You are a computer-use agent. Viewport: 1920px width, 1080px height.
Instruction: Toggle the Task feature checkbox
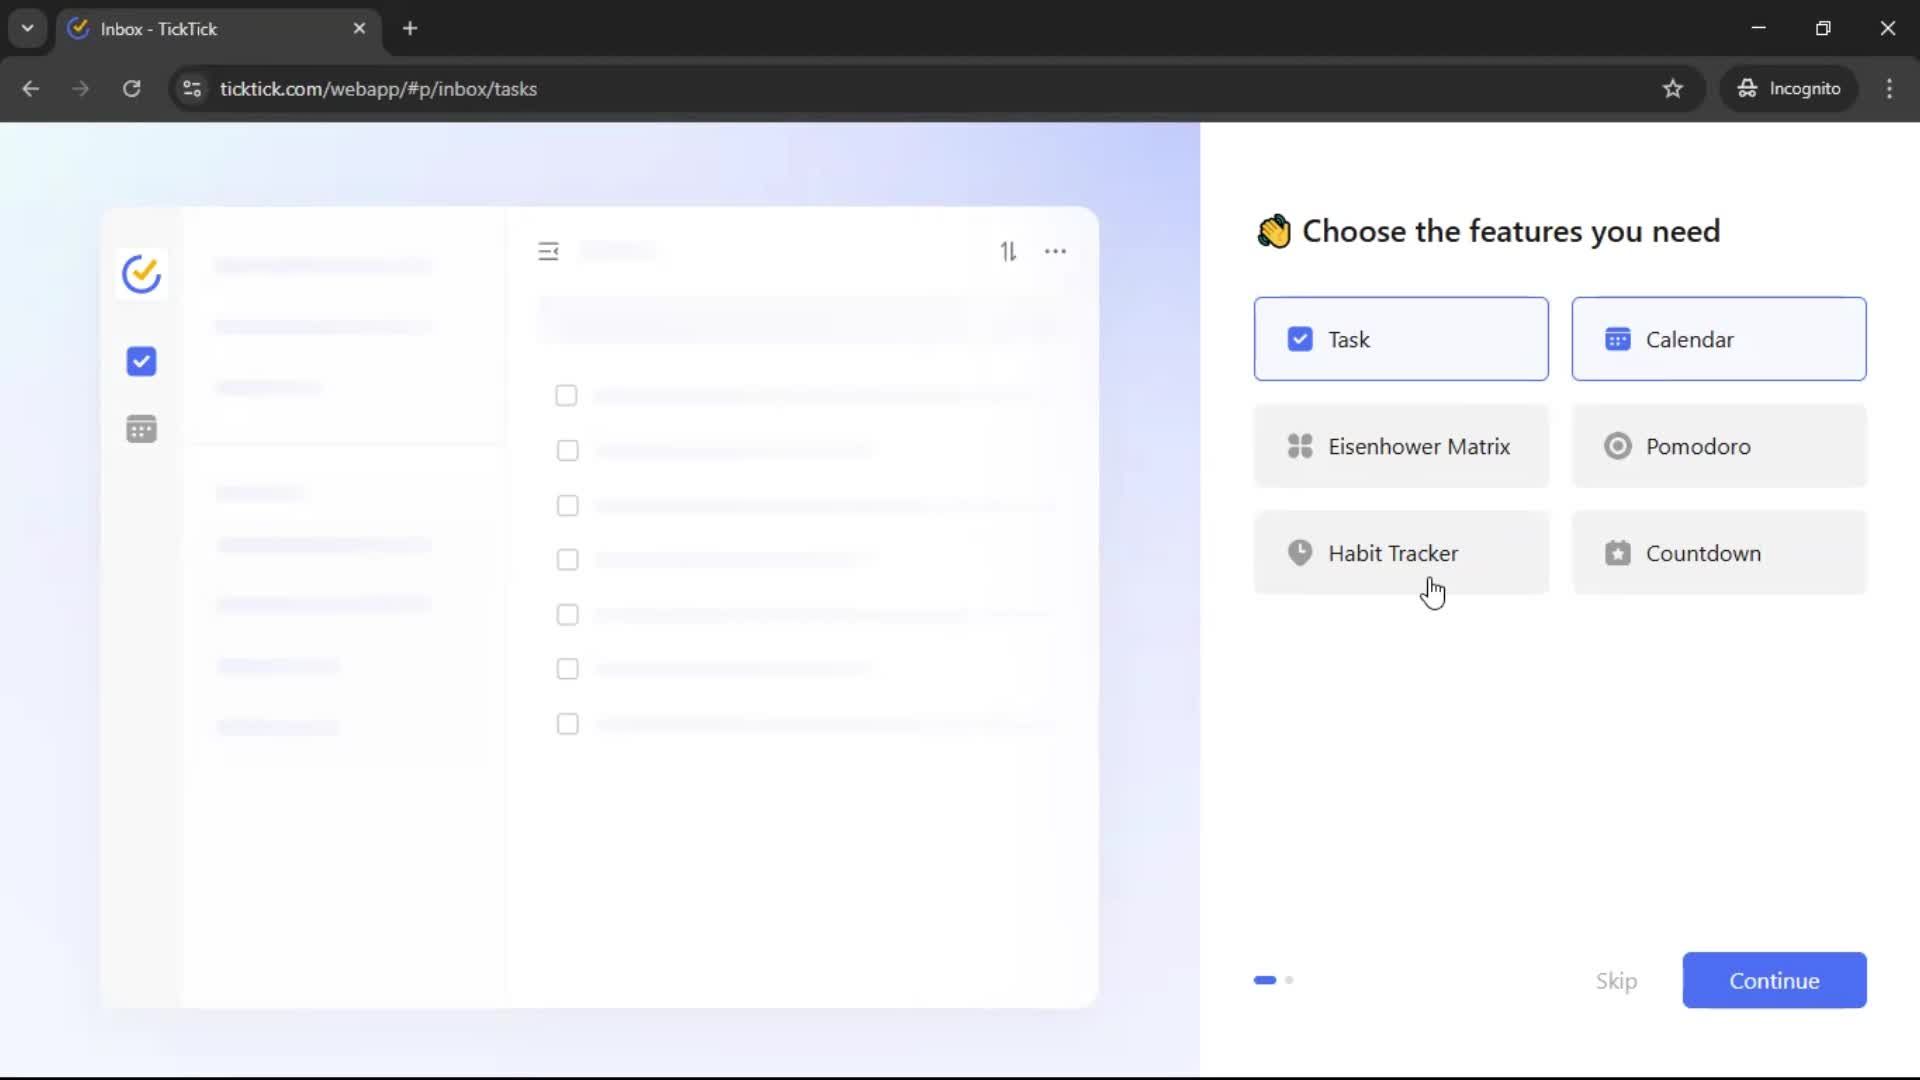tap(1299, 339)
